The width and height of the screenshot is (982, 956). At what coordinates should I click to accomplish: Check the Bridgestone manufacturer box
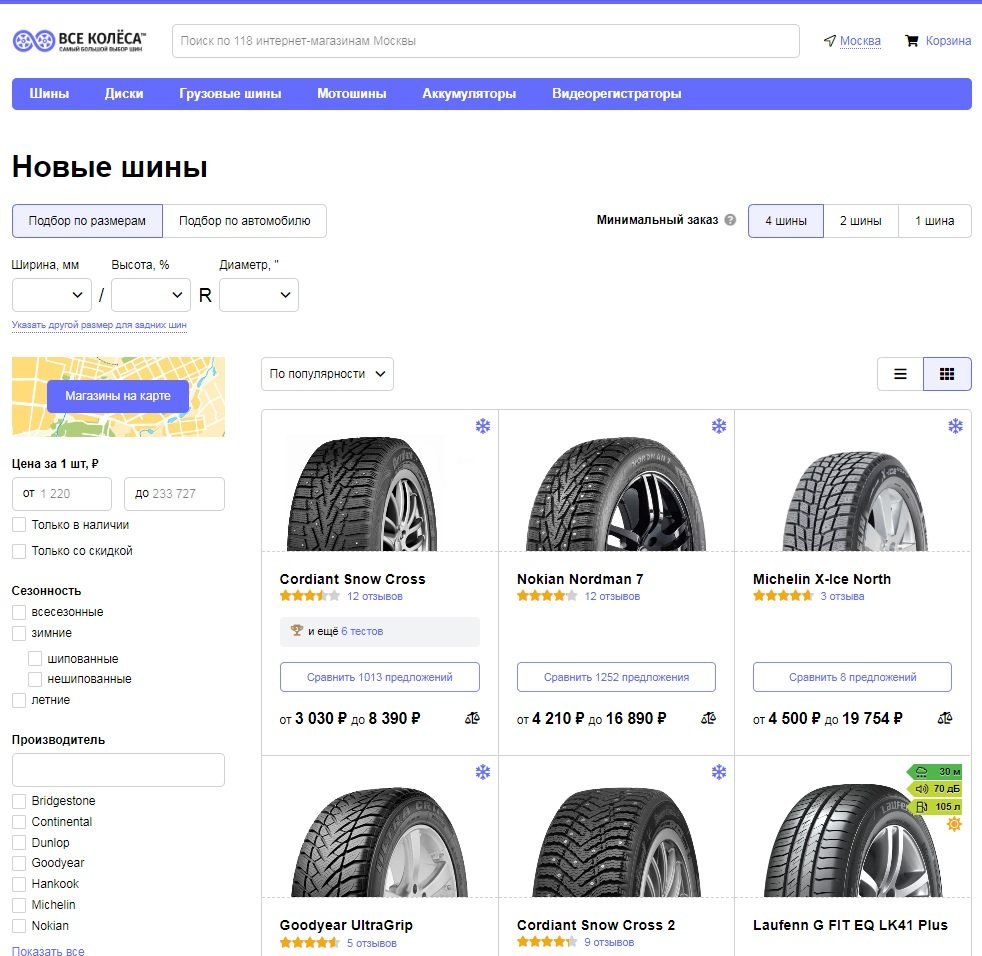click(19, 801)
